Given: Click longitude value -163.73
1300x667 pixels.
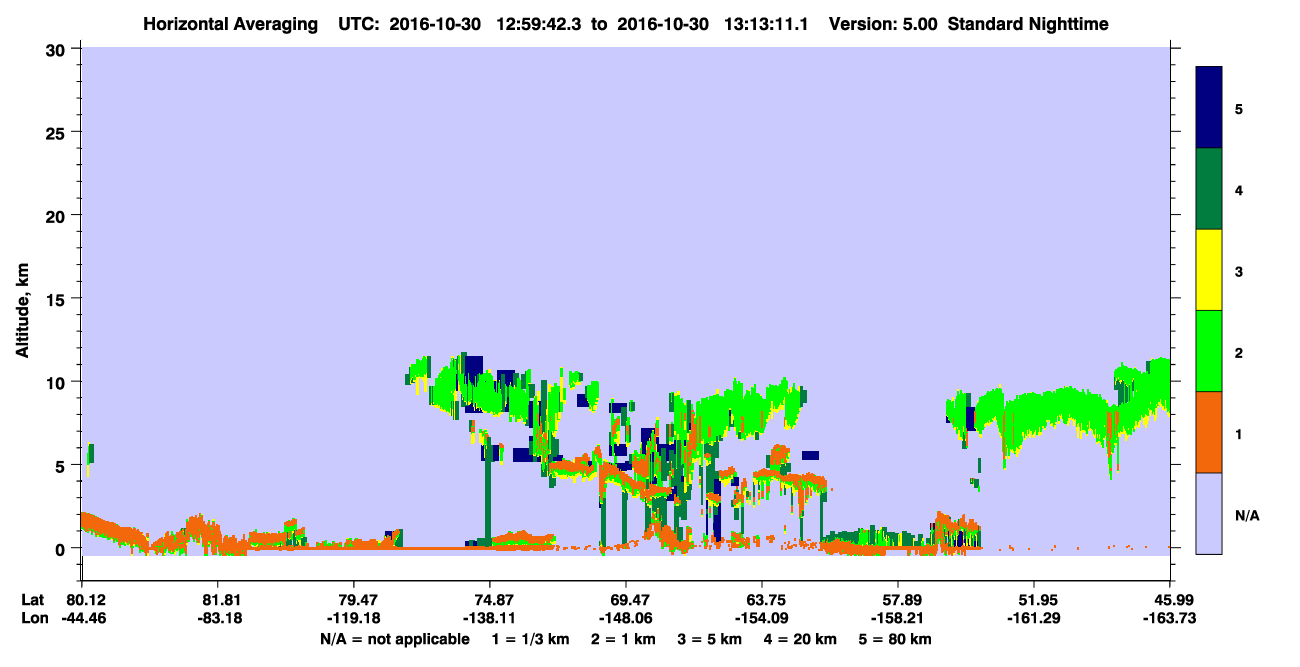Looking at the screenshot, I should (x=1169, y=619).
